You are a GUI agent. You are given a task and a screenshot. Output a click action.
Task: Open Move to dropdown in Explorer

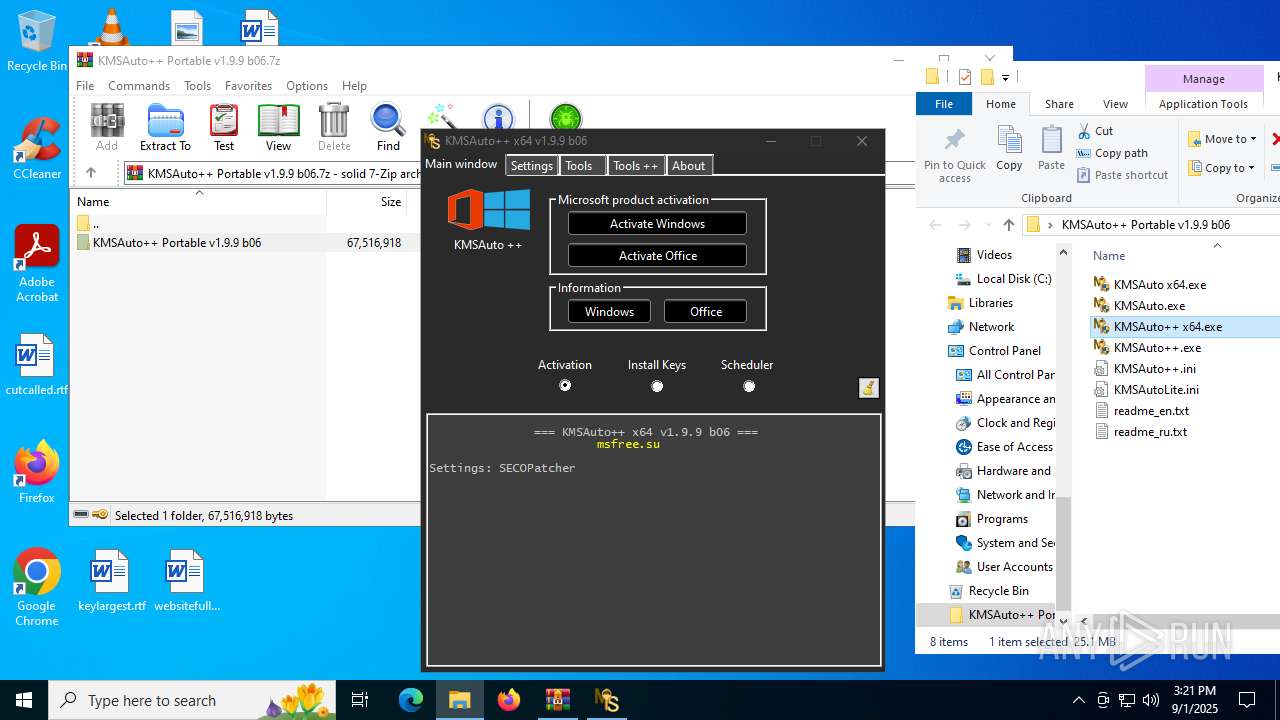pos(1222,139)
